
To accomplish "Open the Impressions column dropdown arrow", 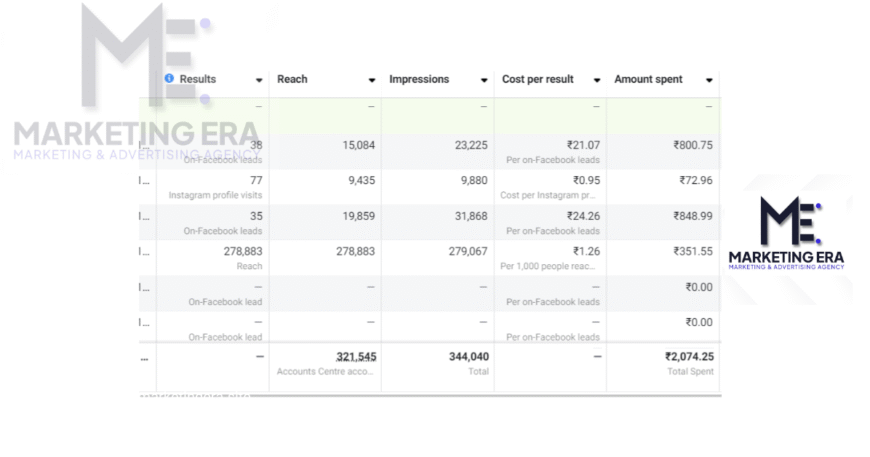I will tap(484, 80).
